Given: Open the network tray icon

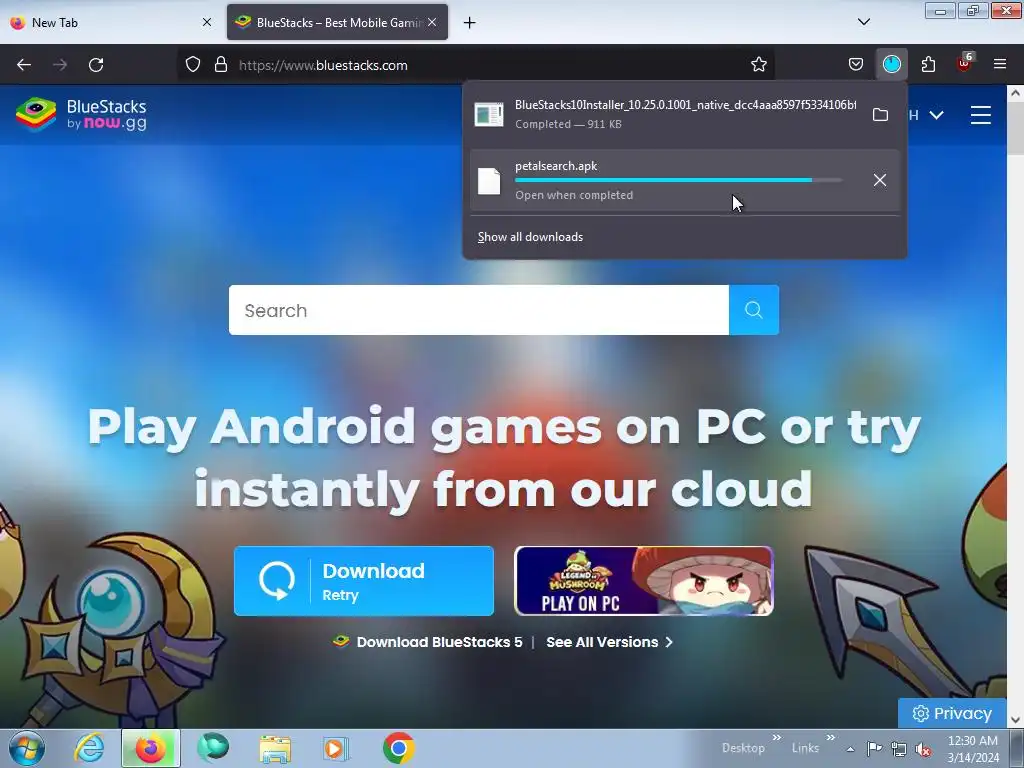Looking at the screenshot, I should click(x=899, y=749).
